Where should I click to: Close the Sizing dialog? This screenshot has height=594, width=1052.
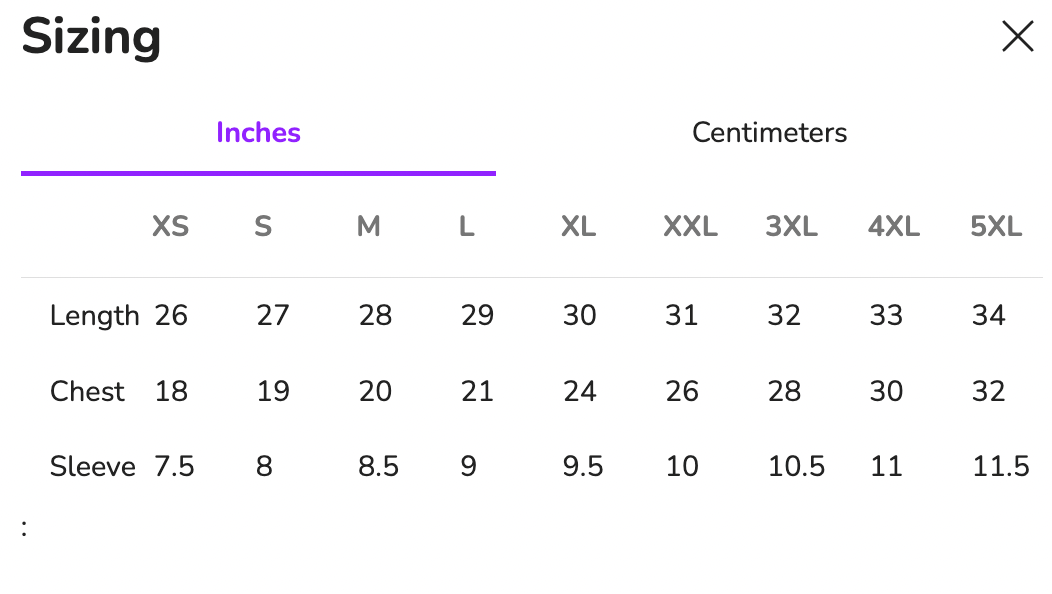pyautogui.click(x=1017, y=36)
